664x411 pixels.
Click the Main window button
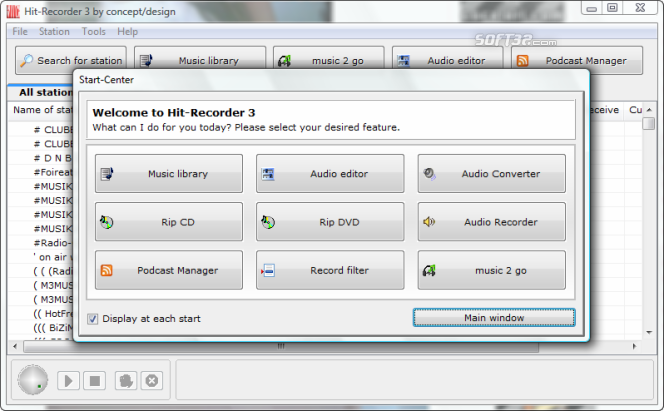pyautogui.click(x=494, y=317)
